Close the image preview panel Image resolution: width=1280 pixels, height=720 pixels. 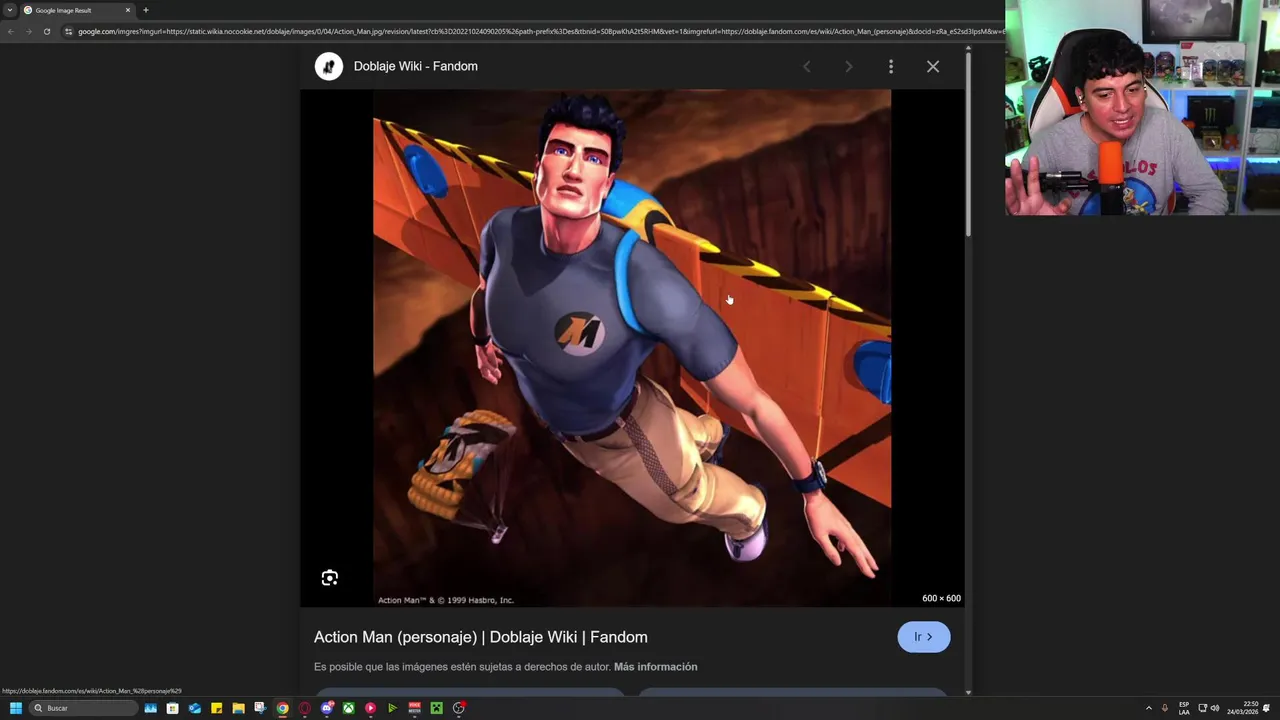[933, 66]
